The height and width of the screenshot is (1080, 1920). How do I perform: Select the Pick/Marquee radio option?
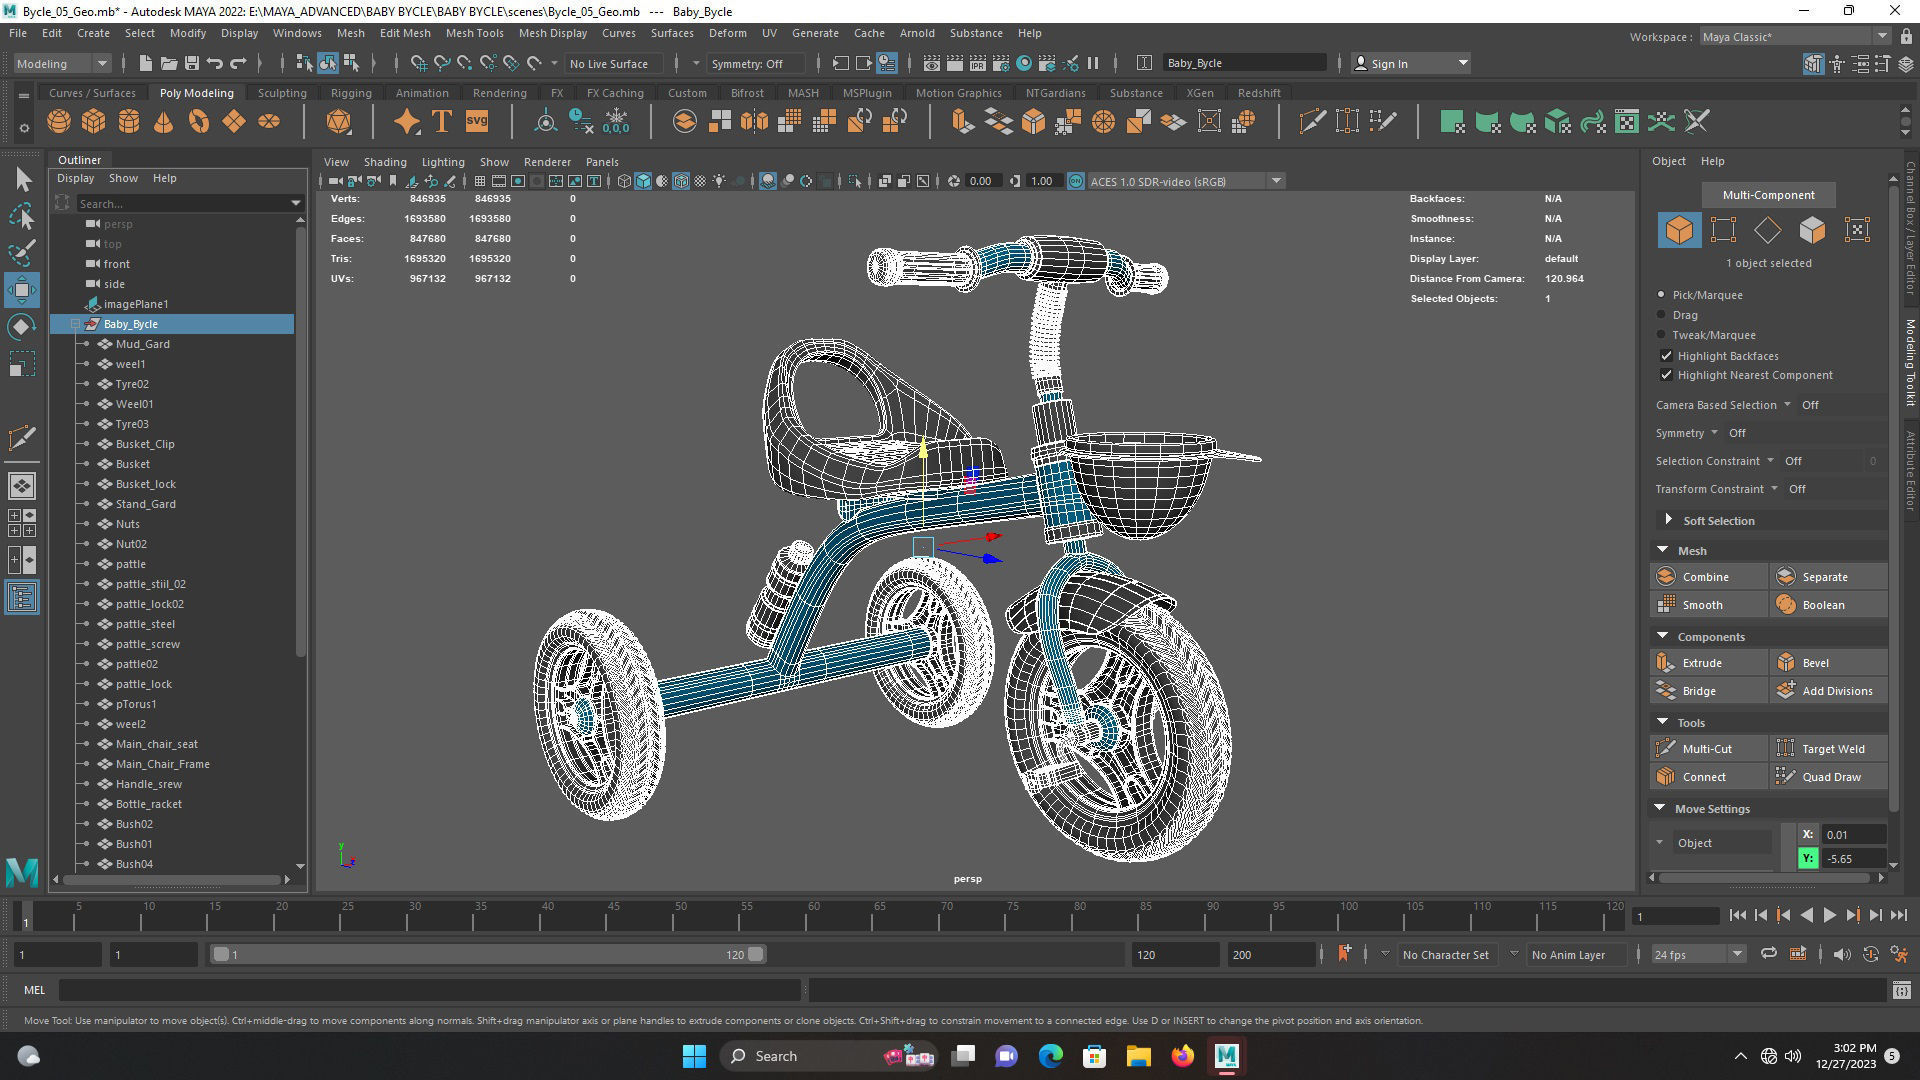(1662, 295)
